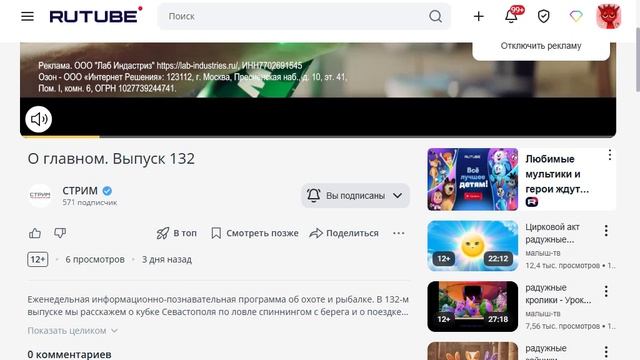640x360 pixels.
Task: Click bell icon in subscribed button
Action: coord(313,196)
